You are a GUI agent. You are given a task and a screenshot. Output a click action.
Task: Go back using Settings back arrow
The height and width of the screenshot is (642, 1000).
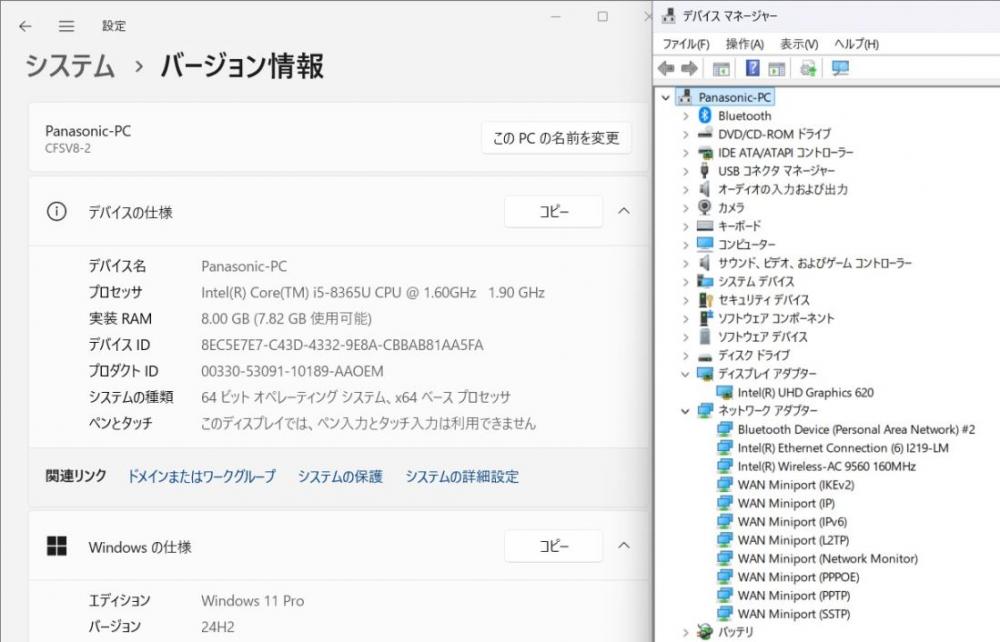point(25,26)
